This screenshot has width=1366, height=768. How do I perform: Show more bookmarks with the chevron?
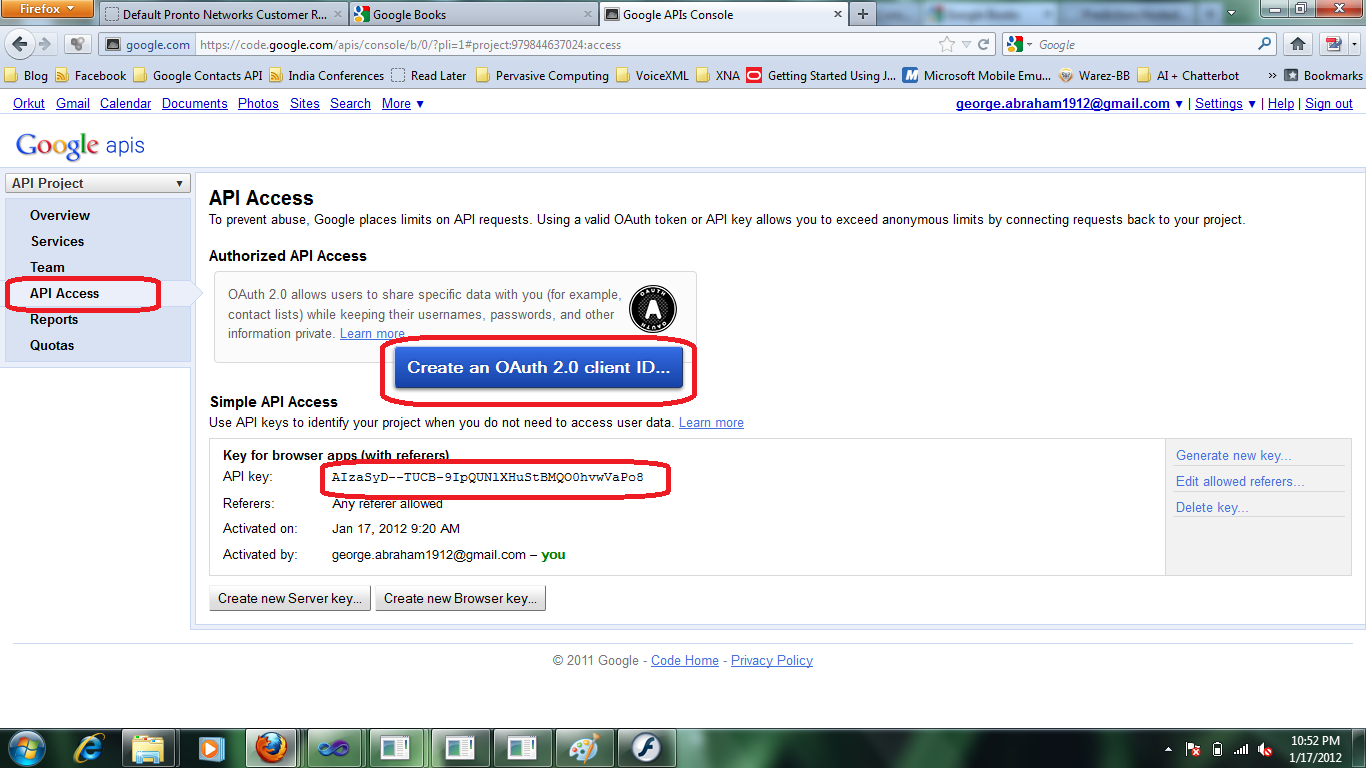coord(1272,75)
